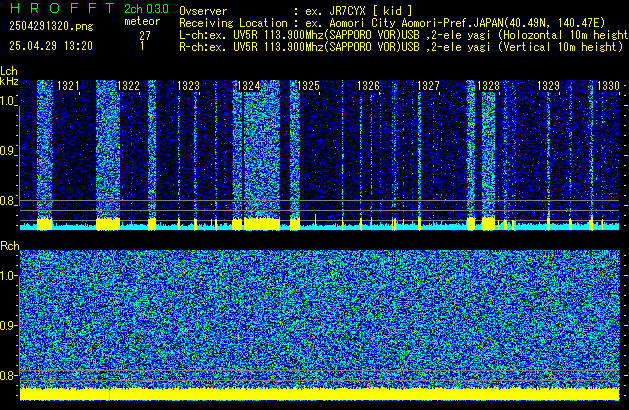Viewport: 629px width, 410px height.
Task: Click the Rch 0.9 kHz axis label
Action: (8, 325)
